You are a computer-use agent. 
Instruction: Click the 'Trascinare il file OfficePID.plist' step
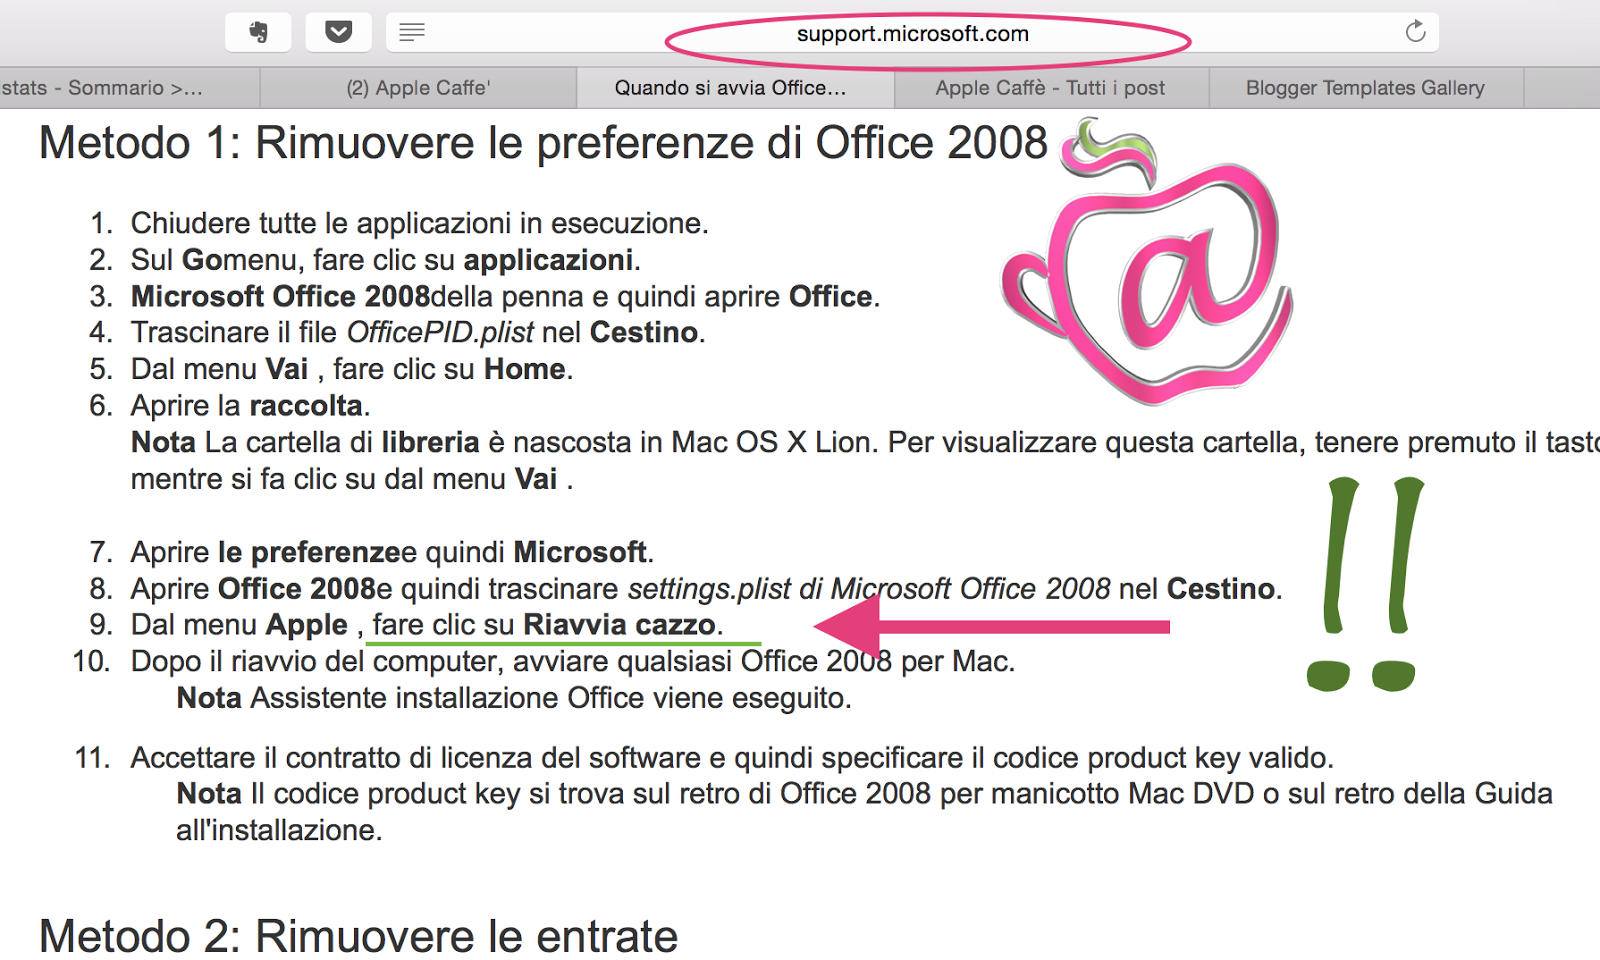(x=418, y=333)
